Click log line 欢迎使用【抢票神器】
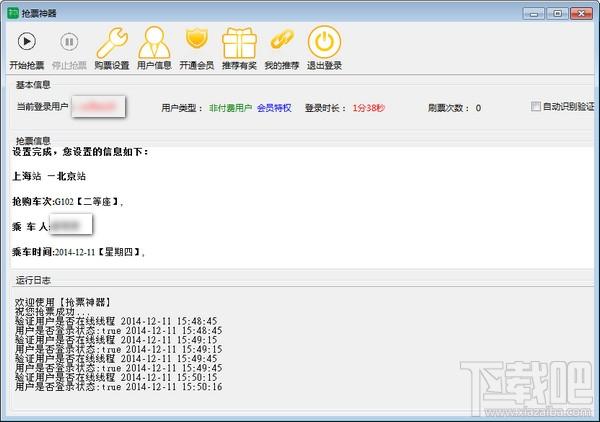600x422 pixels. [x=63, y=302]
